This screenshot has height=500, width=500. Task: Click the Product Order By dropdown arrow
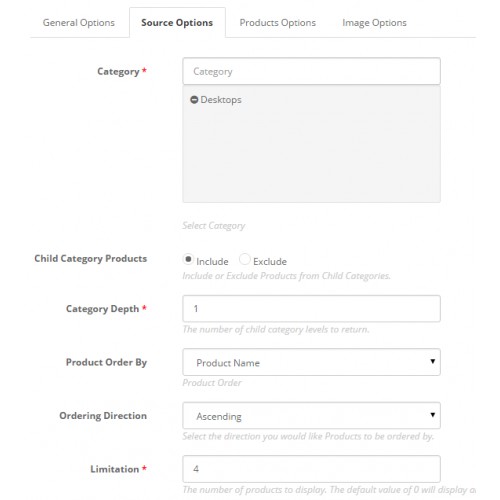coord(432,361)
